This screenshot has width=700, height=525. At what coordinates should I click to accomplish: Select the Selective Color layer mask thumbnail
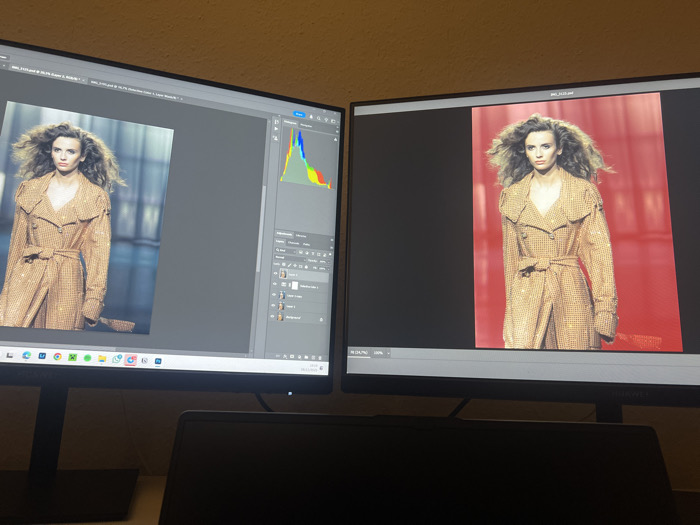click(x=295, y=286)
